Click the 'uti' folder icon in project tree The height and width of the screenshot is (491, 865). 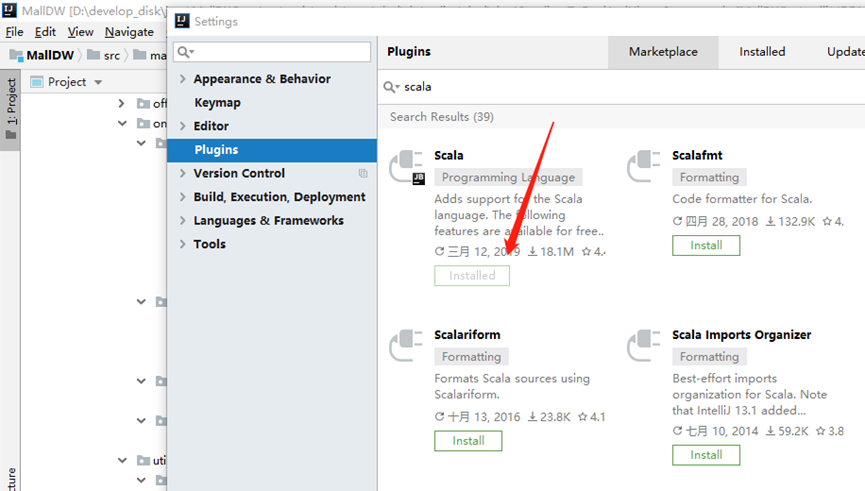click(143, 460)
